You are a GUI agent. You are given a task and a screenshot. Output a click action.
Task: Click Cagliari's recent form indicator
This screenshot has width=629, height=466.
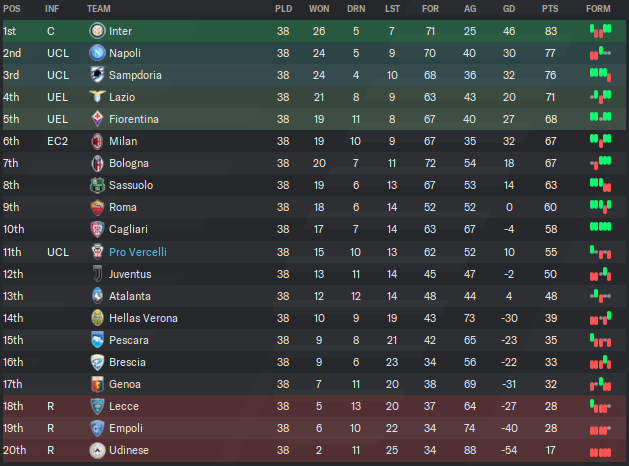coord(601,227)
